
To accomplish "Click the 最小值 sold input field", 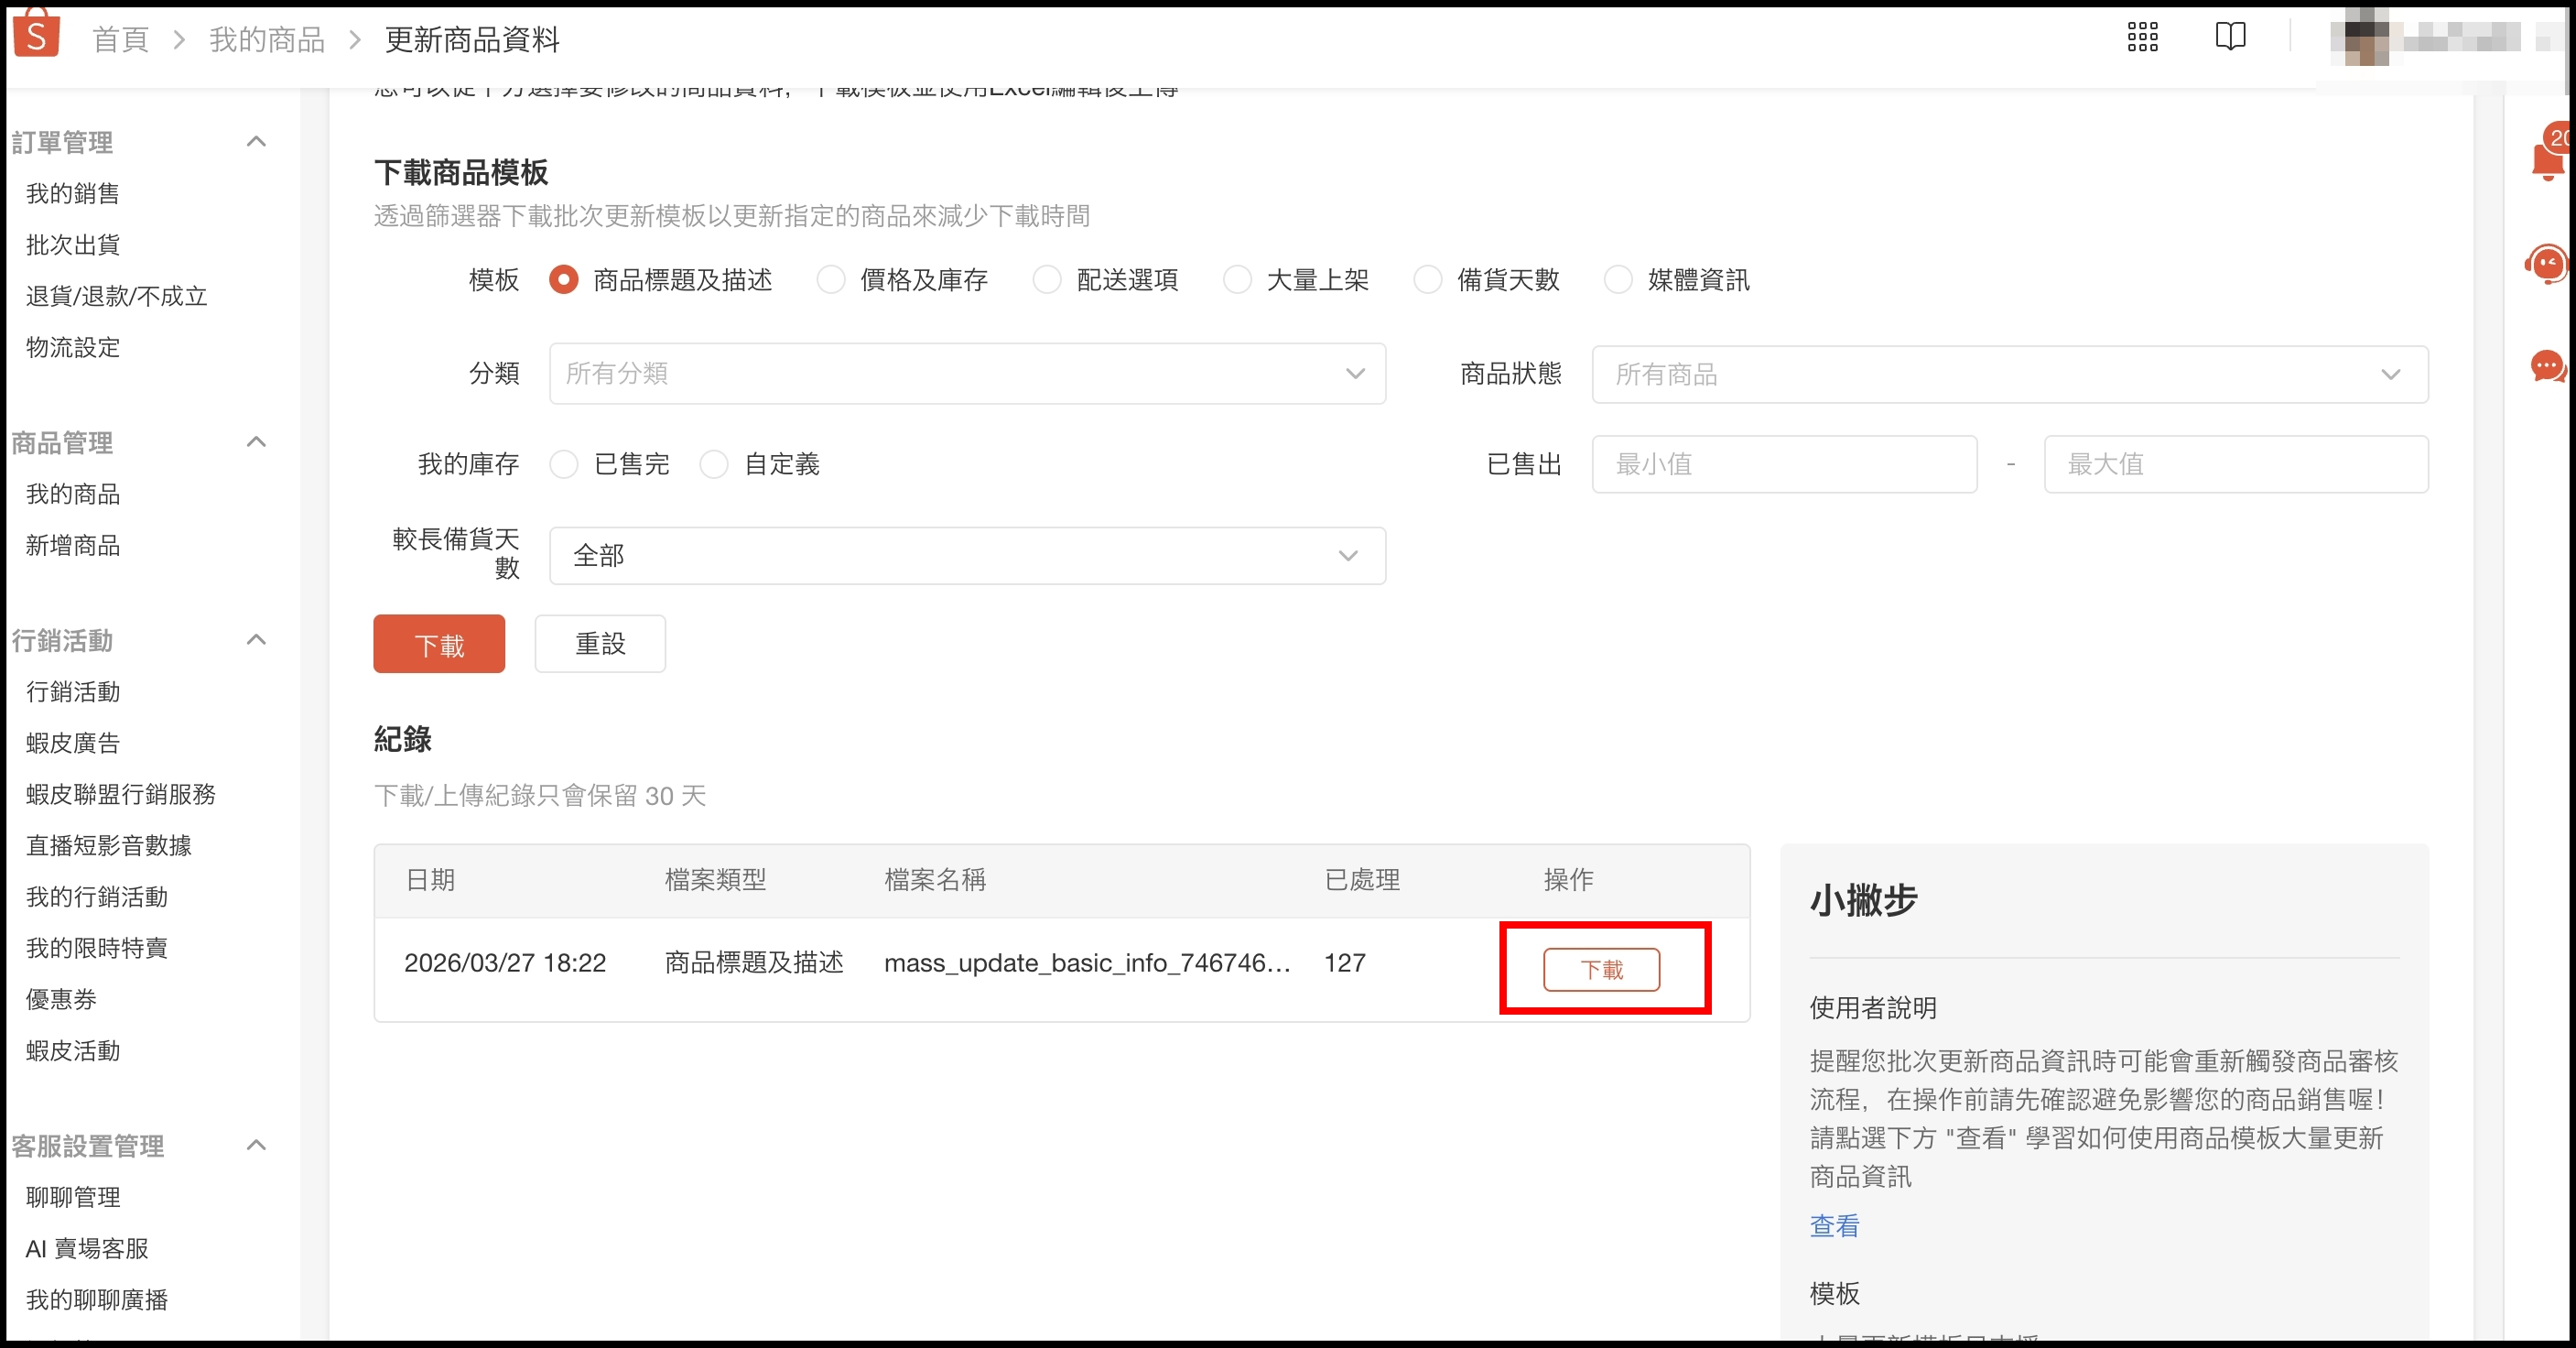I will coord(1784,464).
